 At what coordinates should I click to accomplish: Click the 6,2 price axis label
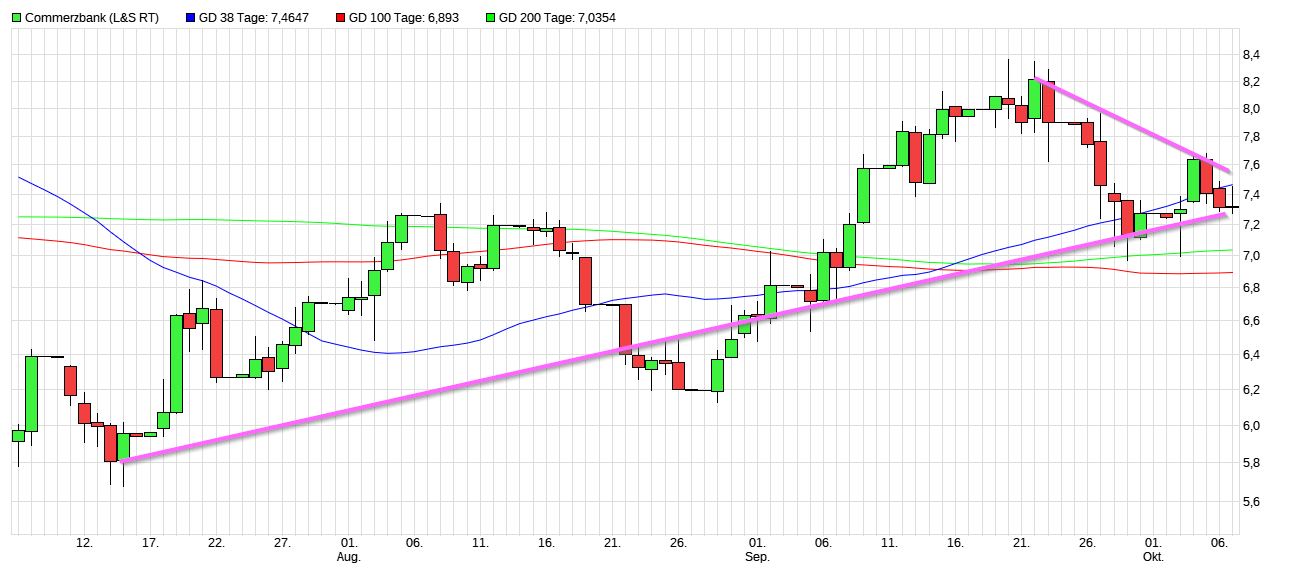pyautogui.click(x=1251, y=390)
